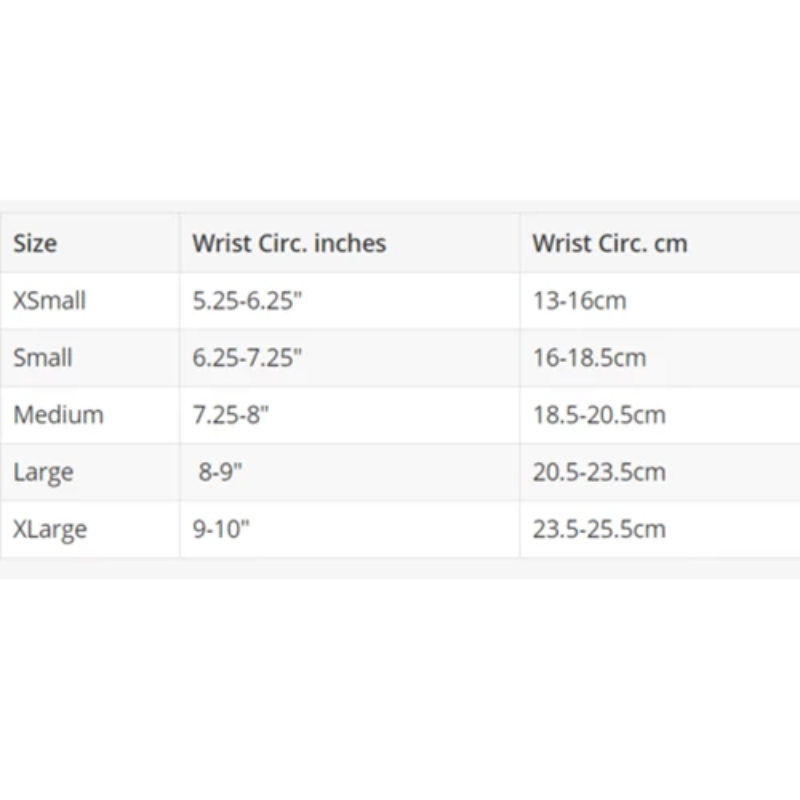Click the 9-10" inches value

tap(221, 529)
